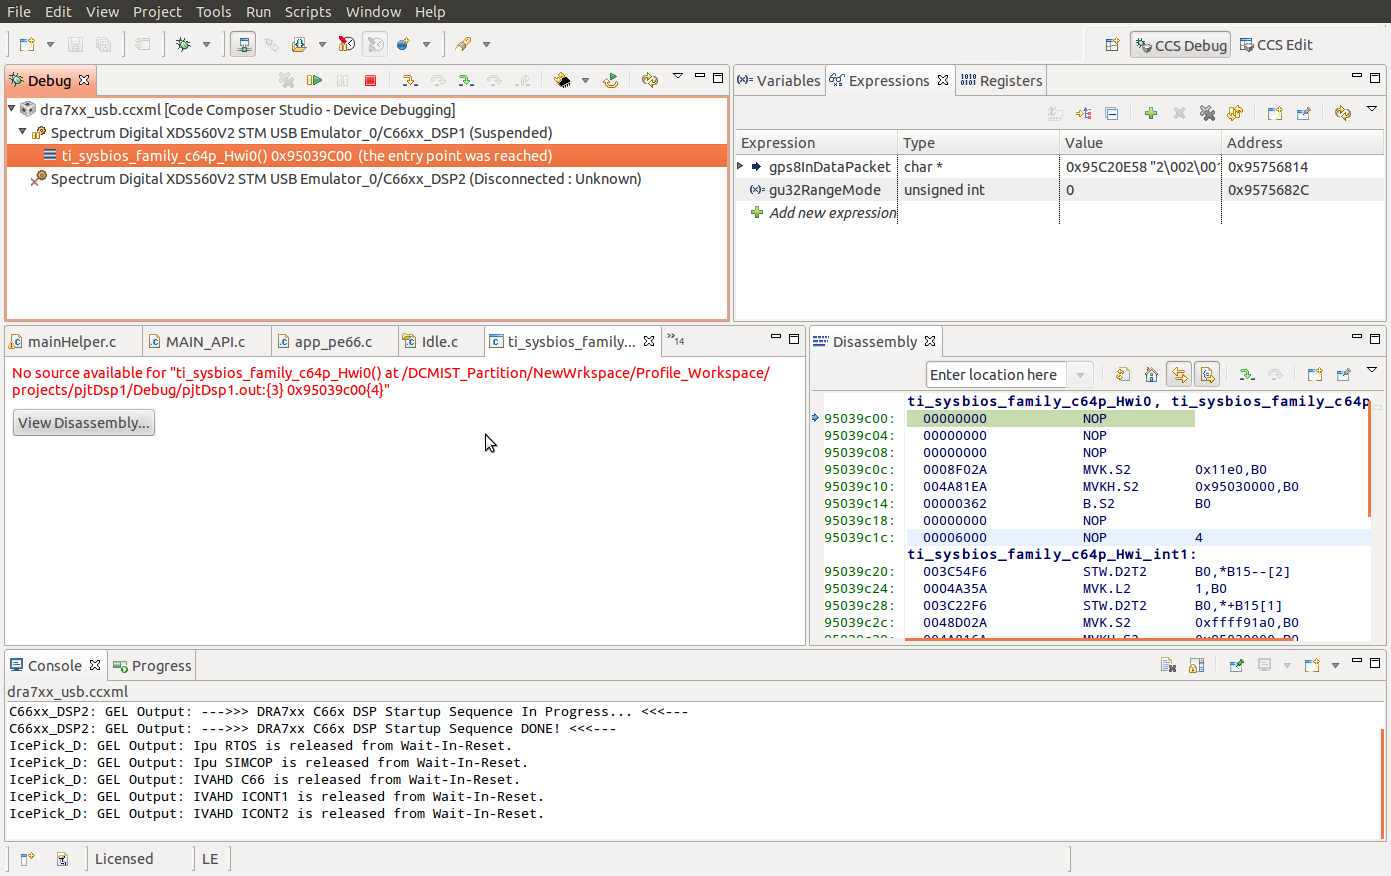Click Scroll Lock icon in Console toolbar
The width and height of the screenshot is (1391, 876).
[1196, 665]
